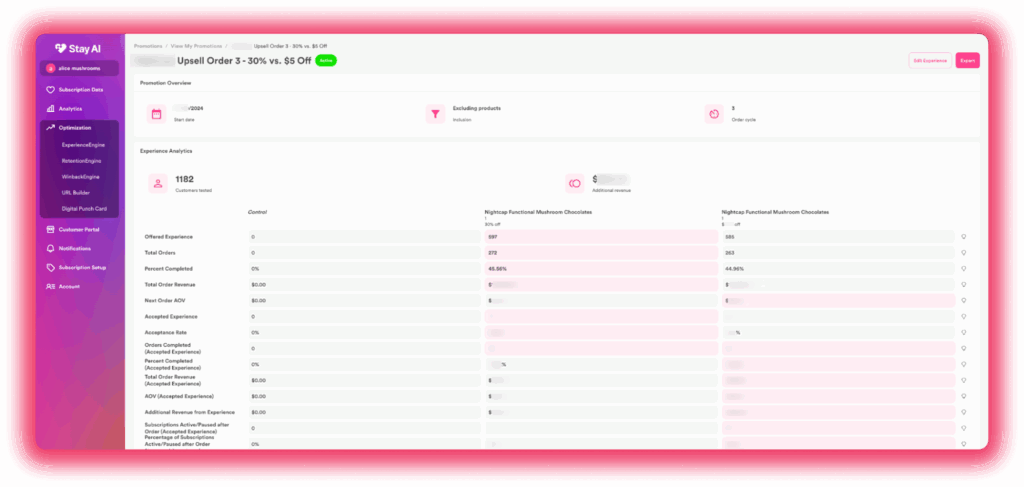Open ExperienceEngine under Optimization
The image size is (1024, 487).
[x=83, y=145]
